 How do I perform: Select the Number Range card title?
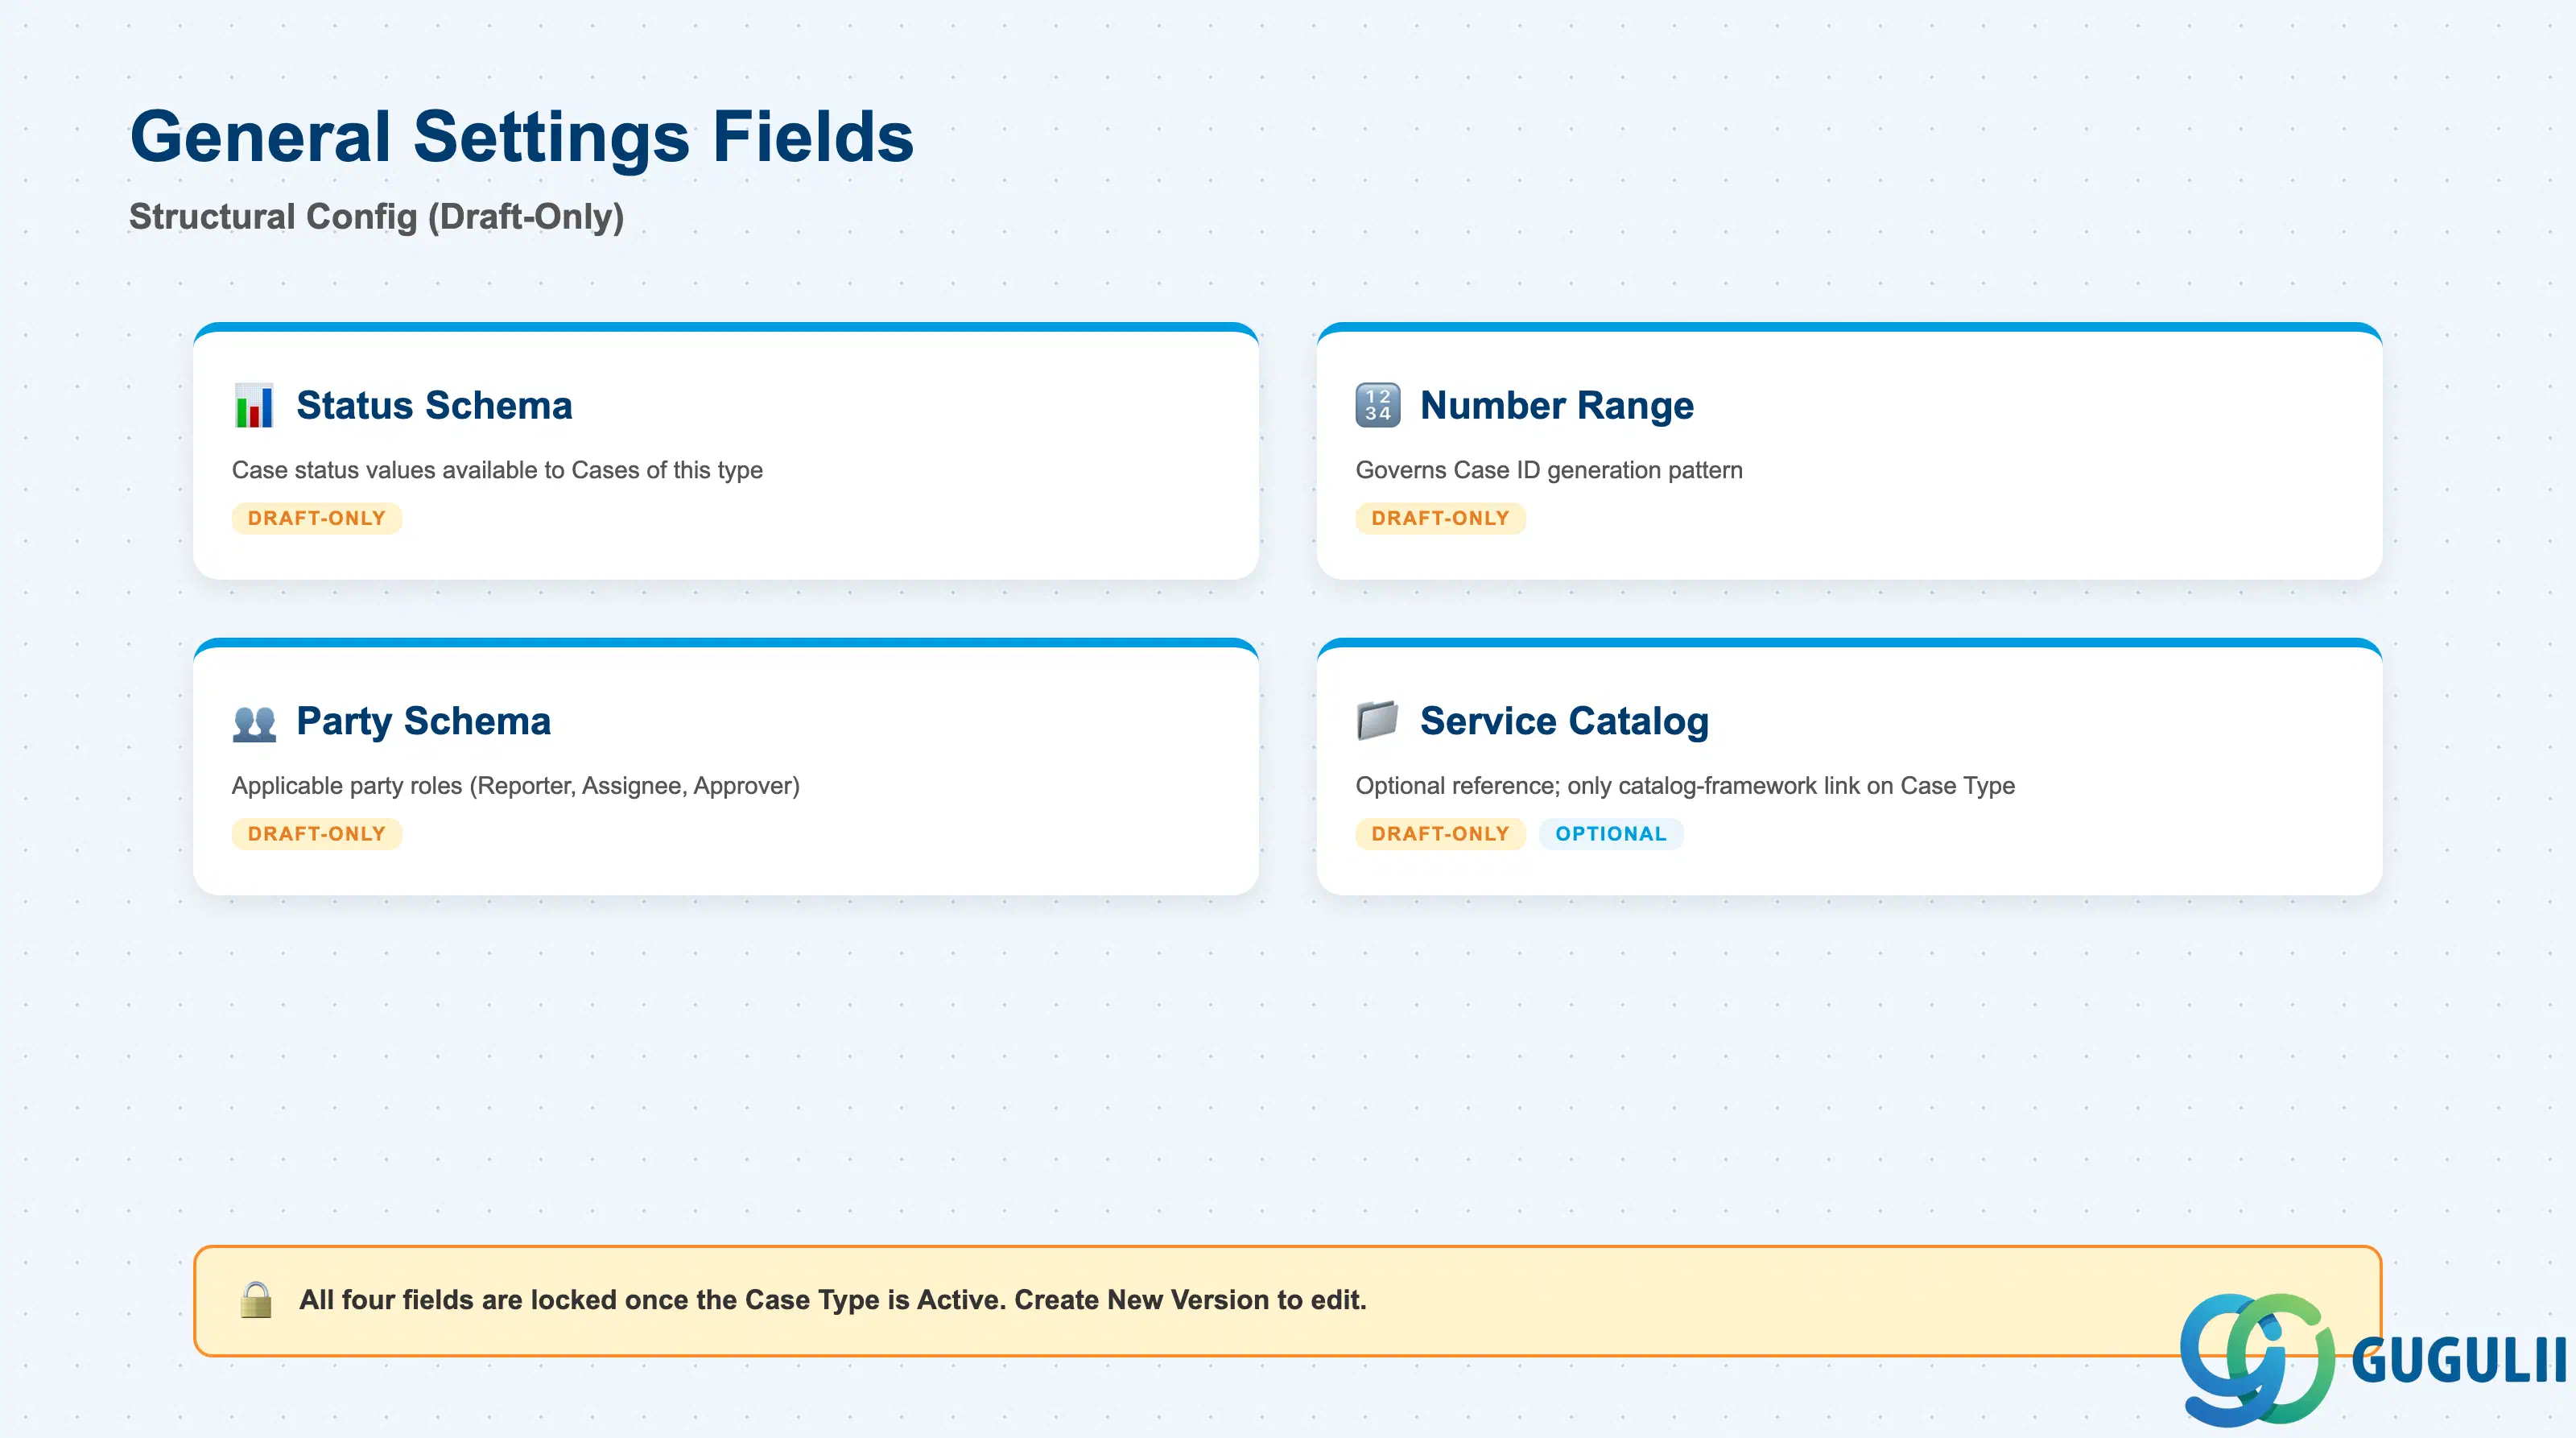click(1557, 406)
